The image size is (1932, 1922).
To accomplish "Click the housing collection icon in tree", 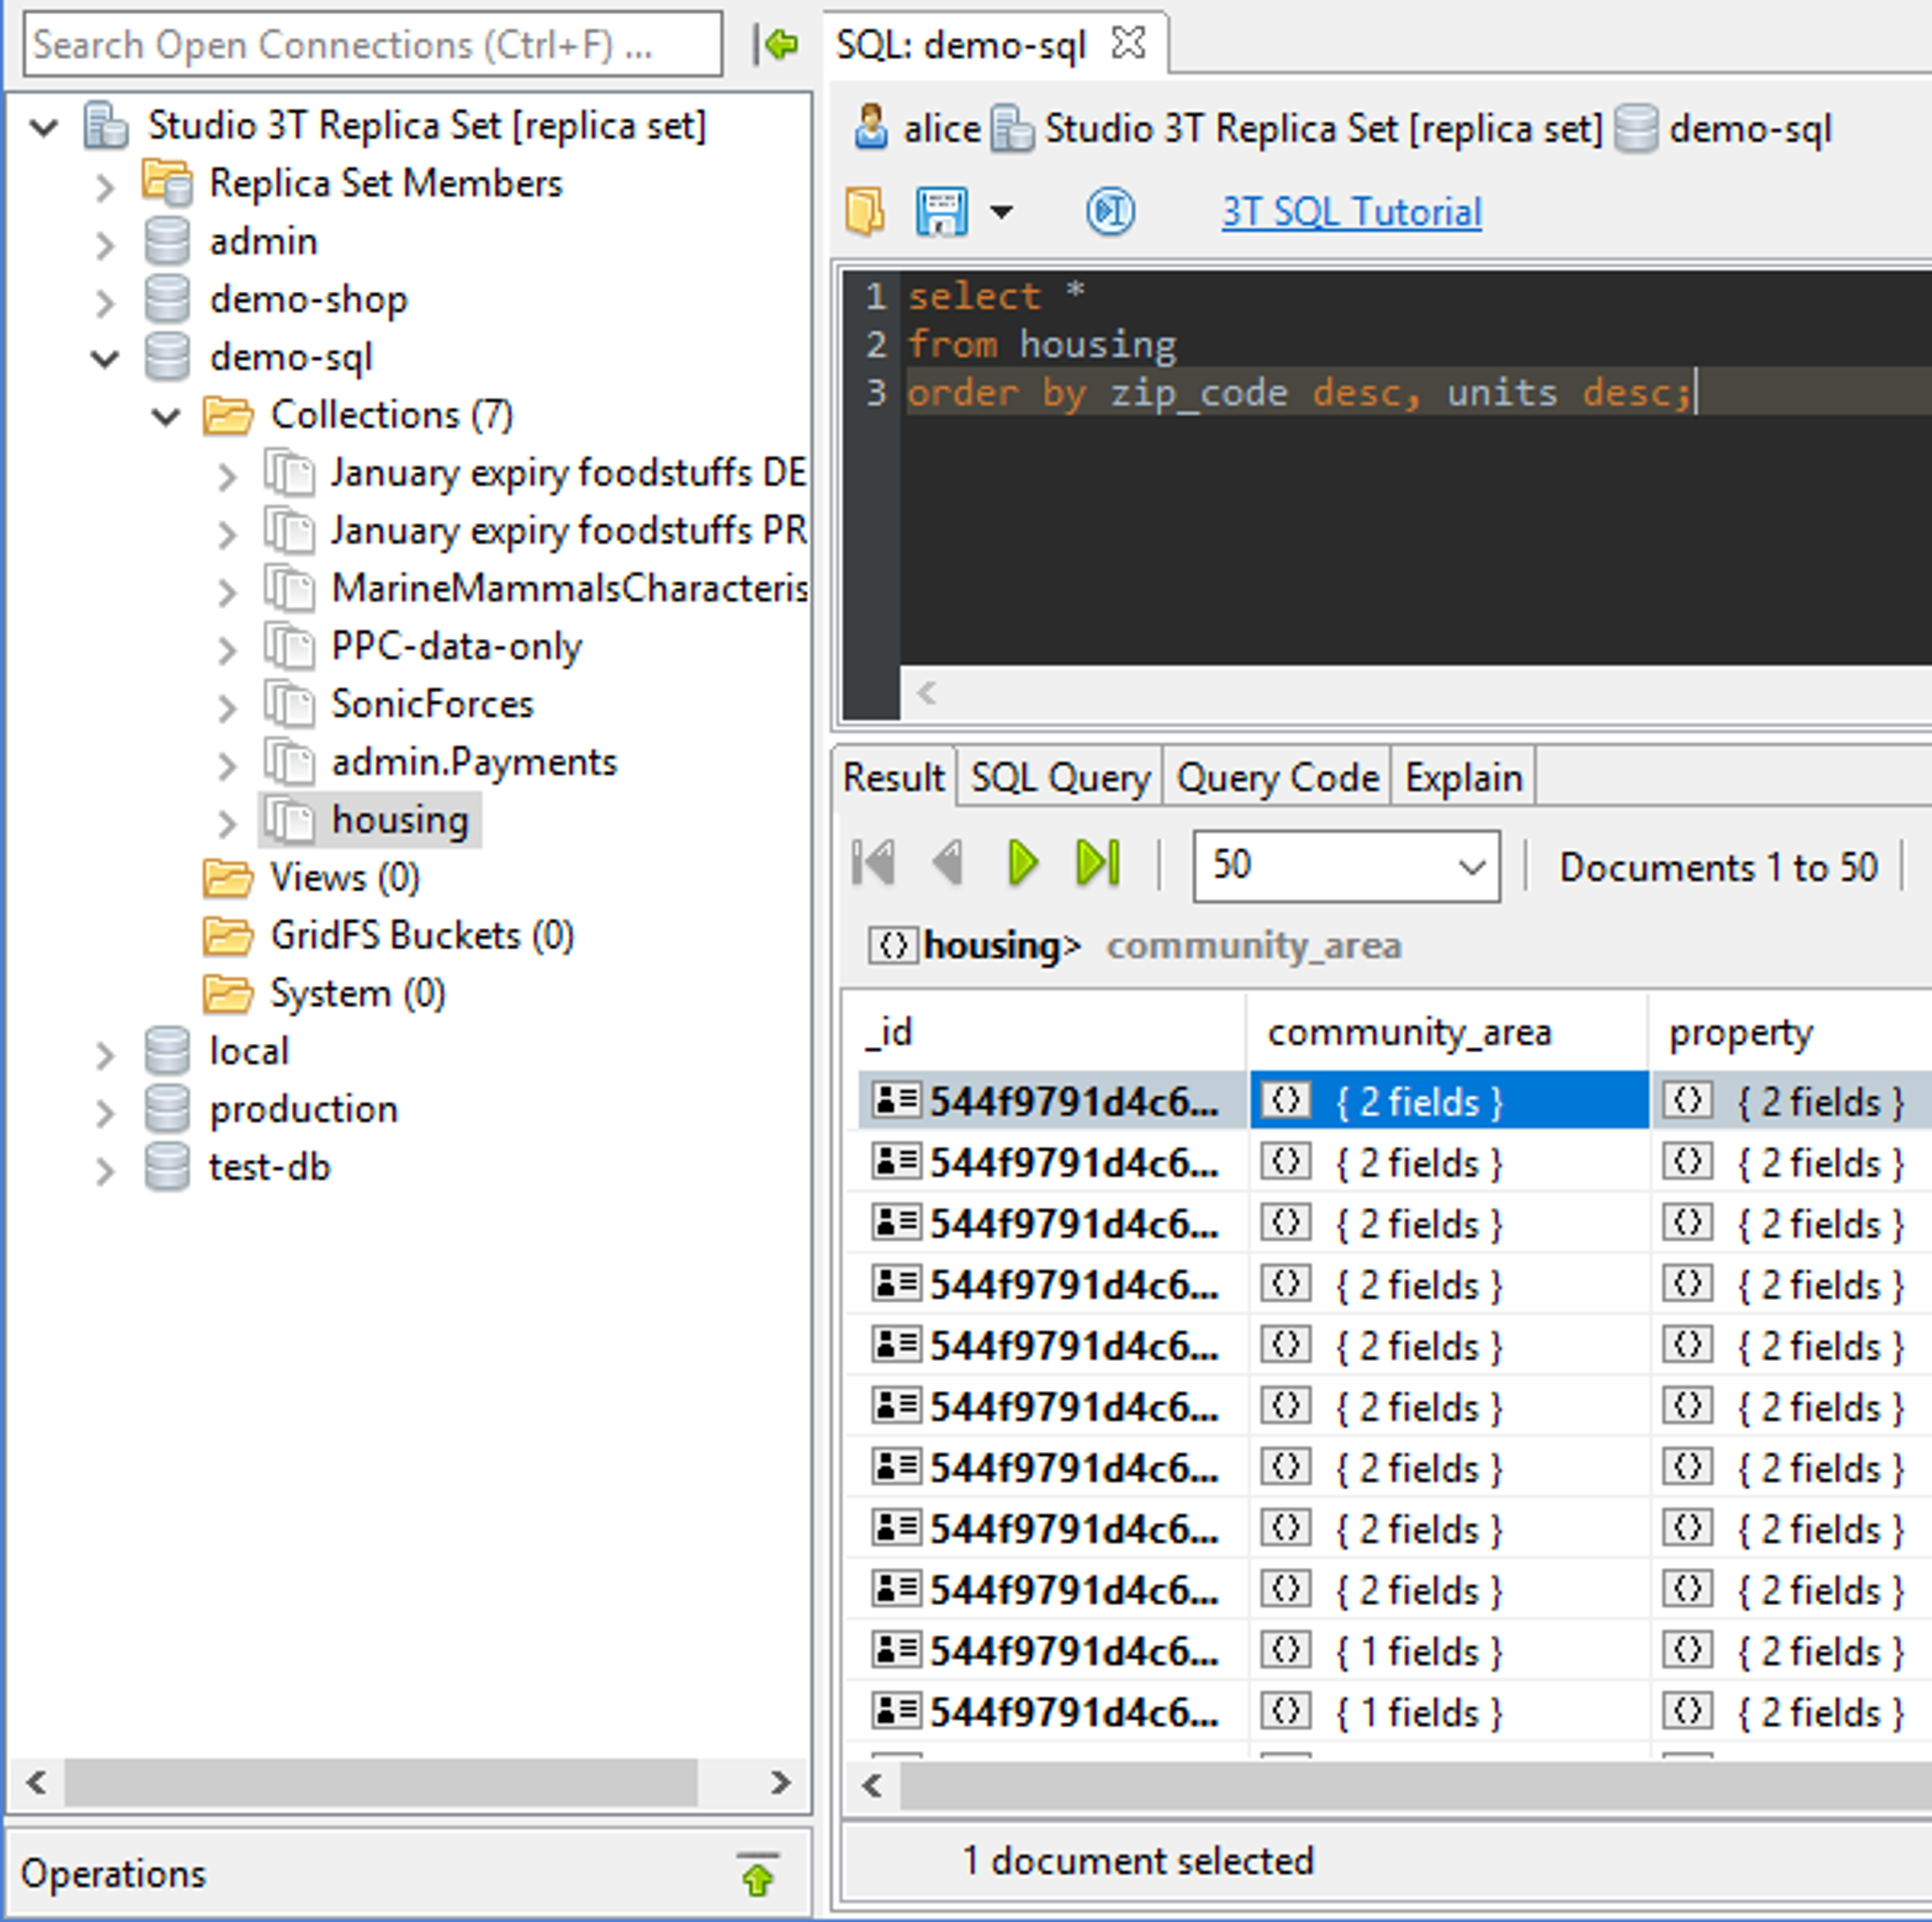I will pyautogui.click(x=290, y=820).
